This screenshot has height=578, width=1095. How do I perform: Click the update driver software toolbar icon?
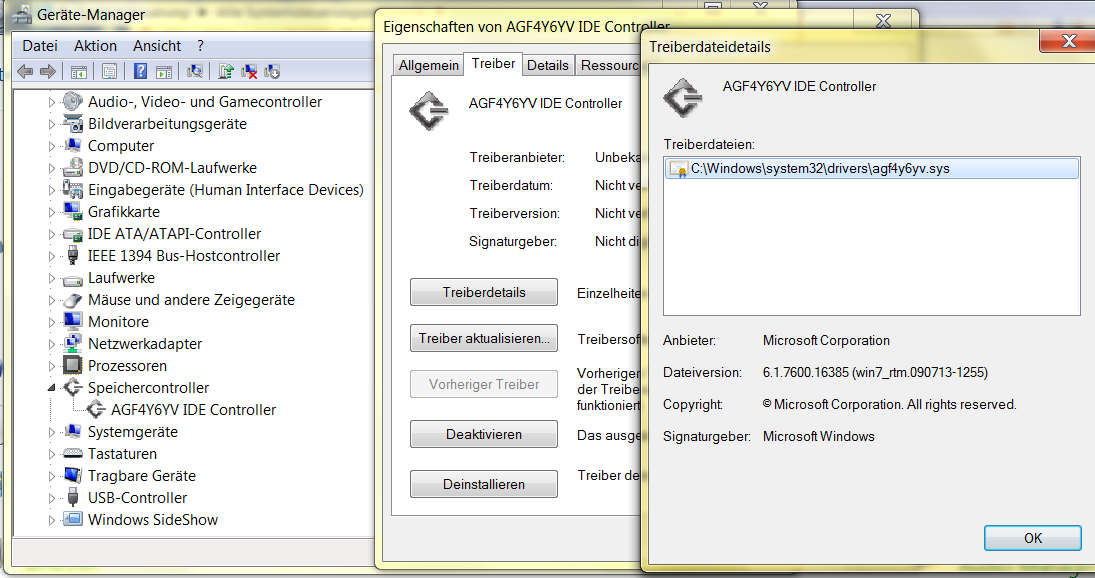[x=226, y=71]
